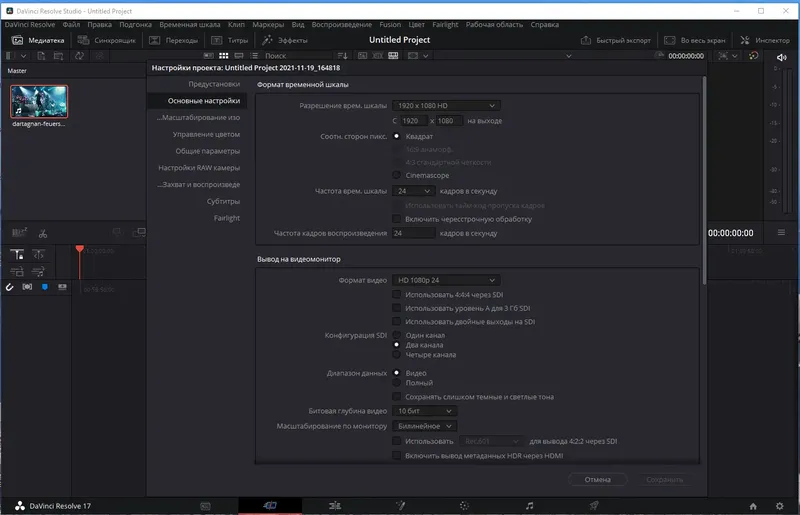Select the razor scissors tool

pos(43,234)
